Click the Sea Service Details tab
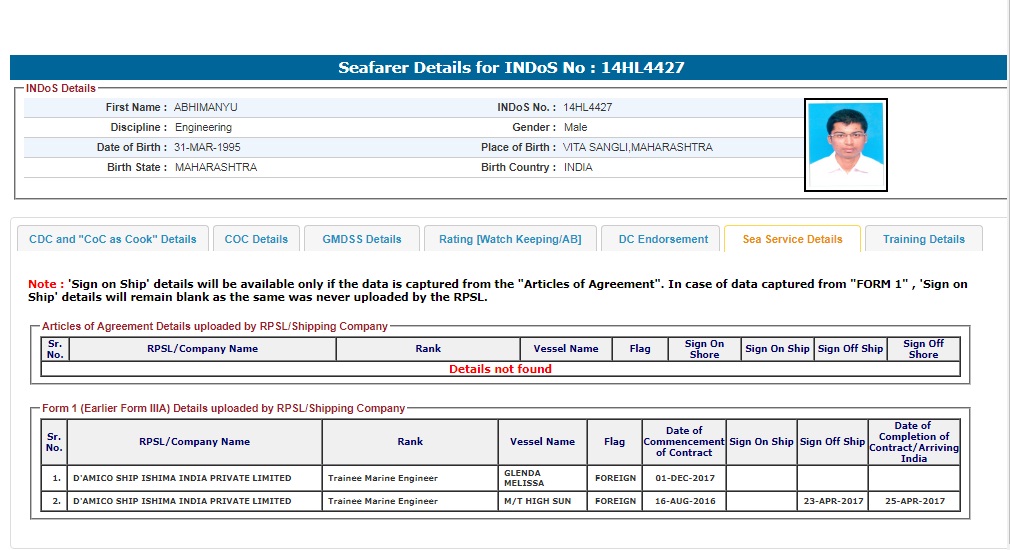Image resolution: width=1010 pixels, height=550 pixels. click(792, 239)
